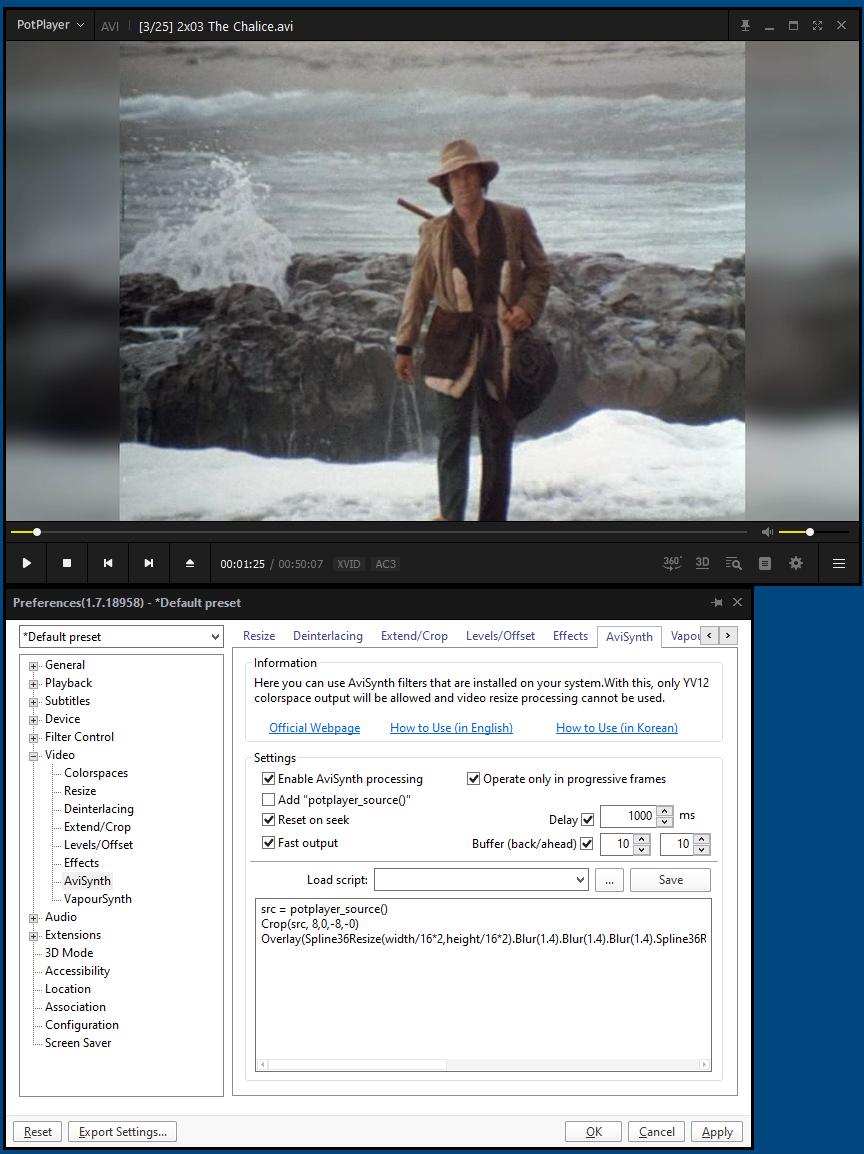Screen dimensions: 864x1154
Task: Toggle Enable AviSynth processing checkbox
Action: point(269,778)
